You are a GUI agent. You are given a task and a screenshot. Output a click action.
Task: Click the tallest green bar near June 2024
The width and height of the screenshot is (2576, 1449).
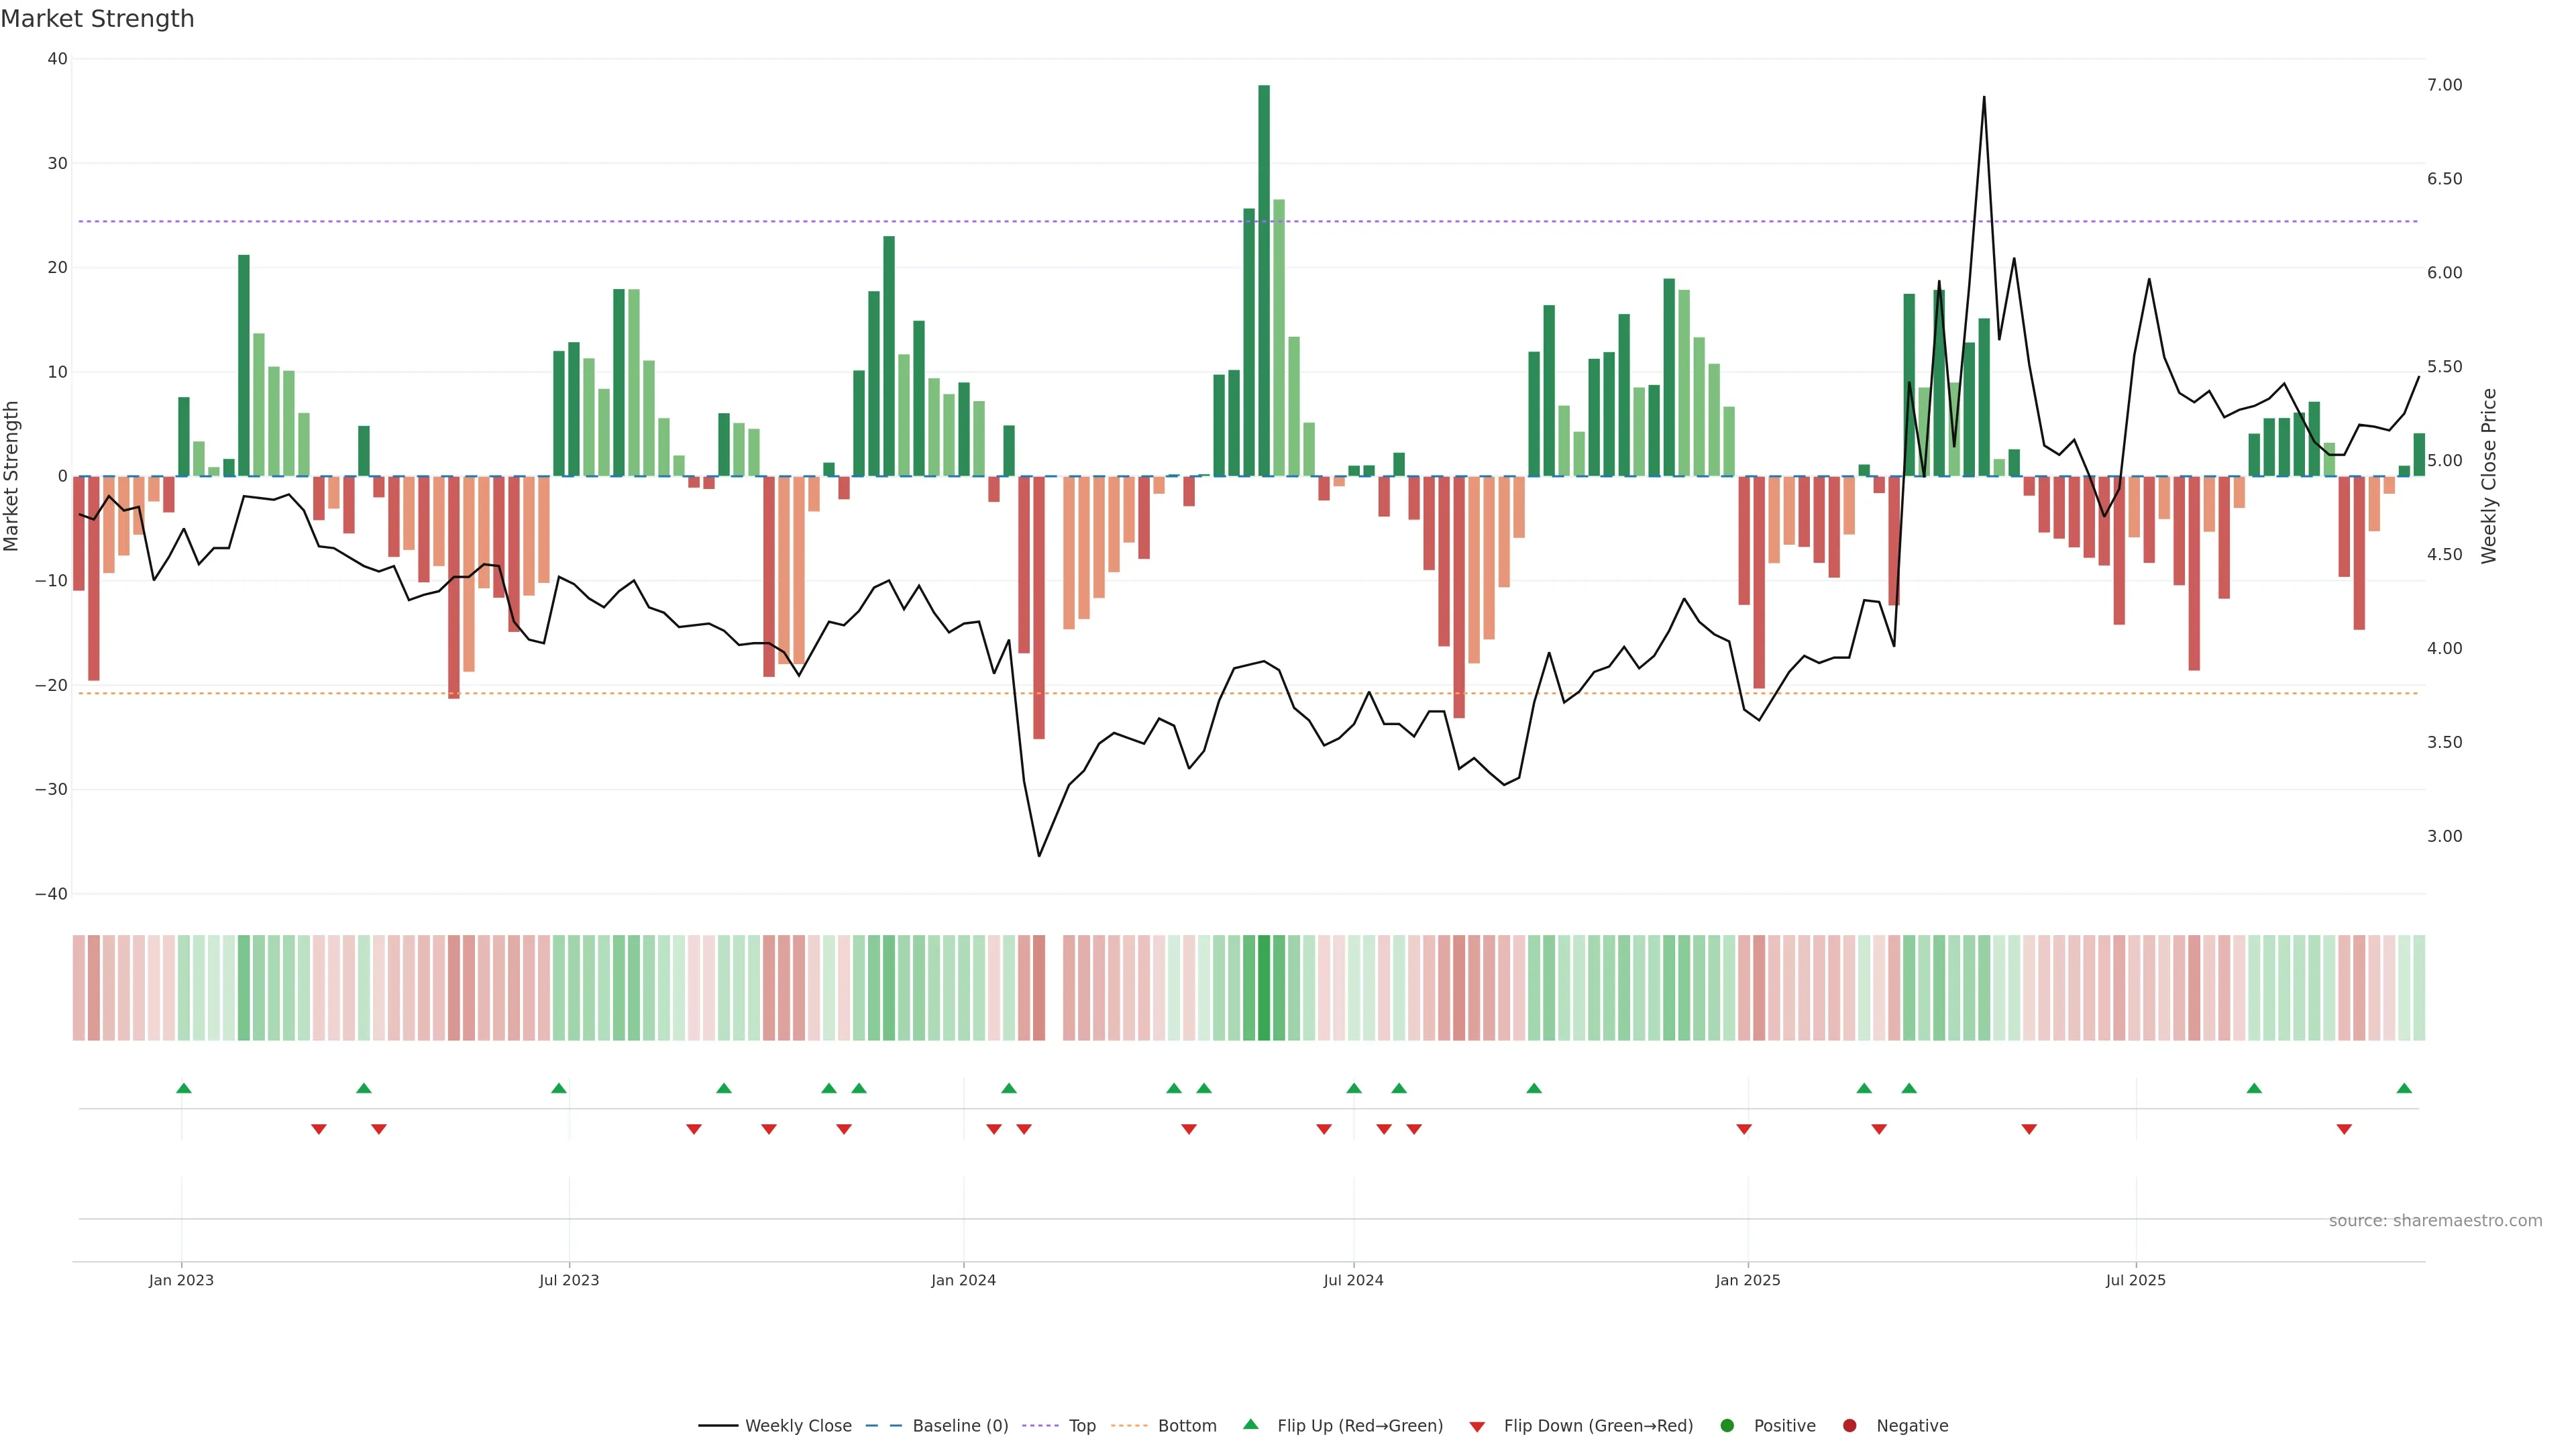[1264, 280]
